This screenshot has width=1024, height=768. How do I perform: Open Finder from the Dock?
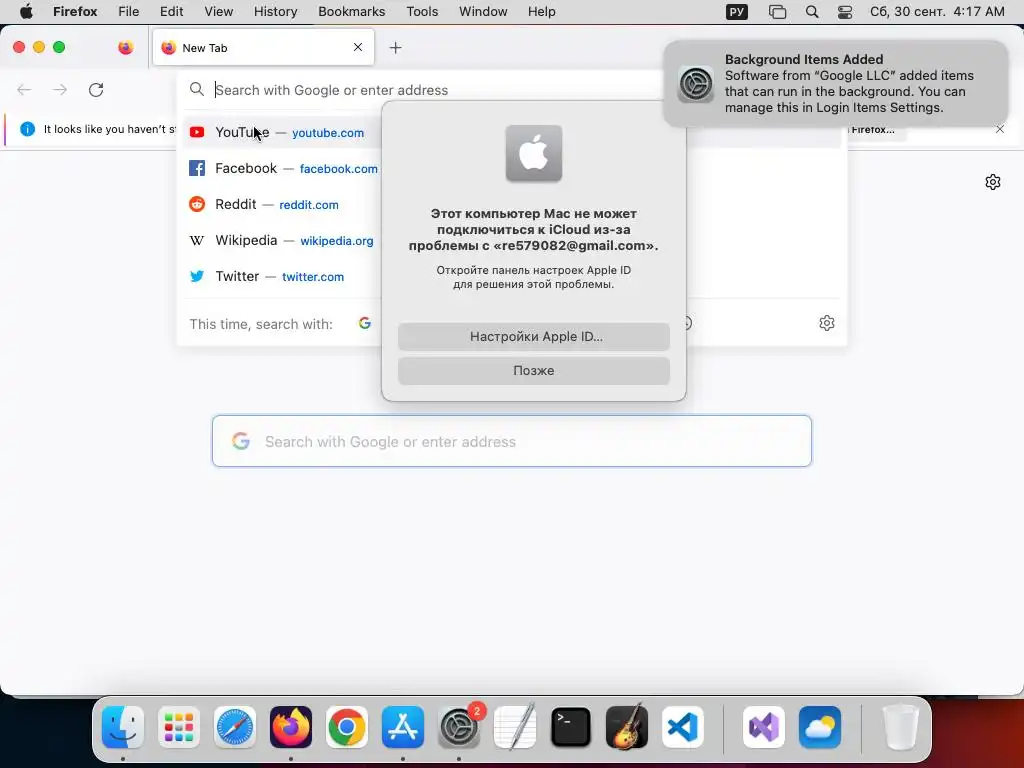(123, 727)
